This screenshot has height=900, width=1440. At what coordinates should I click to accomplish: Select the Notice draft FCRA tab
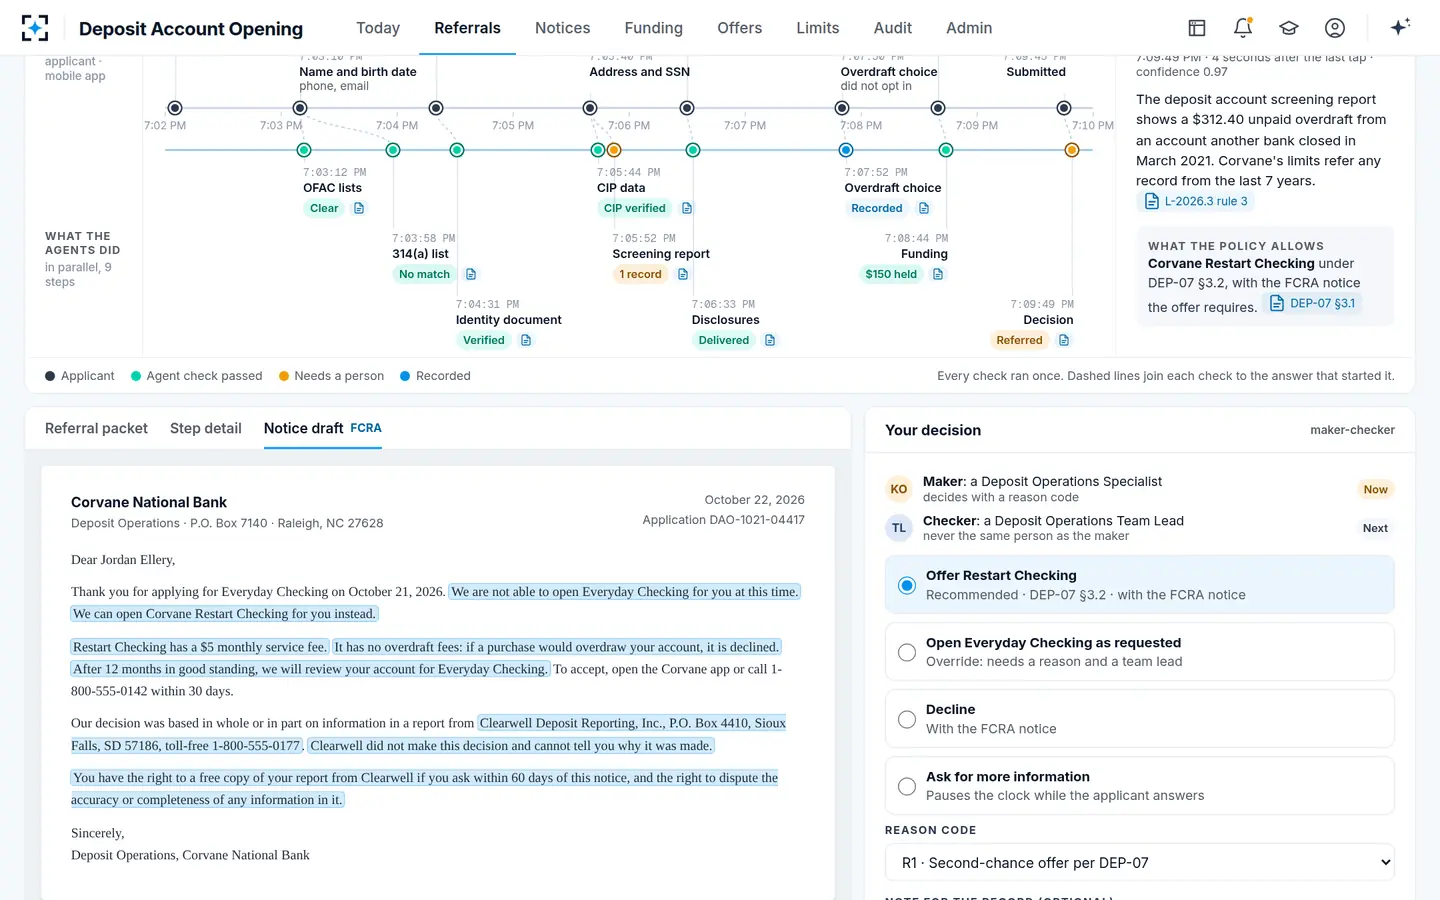point(323,428)
